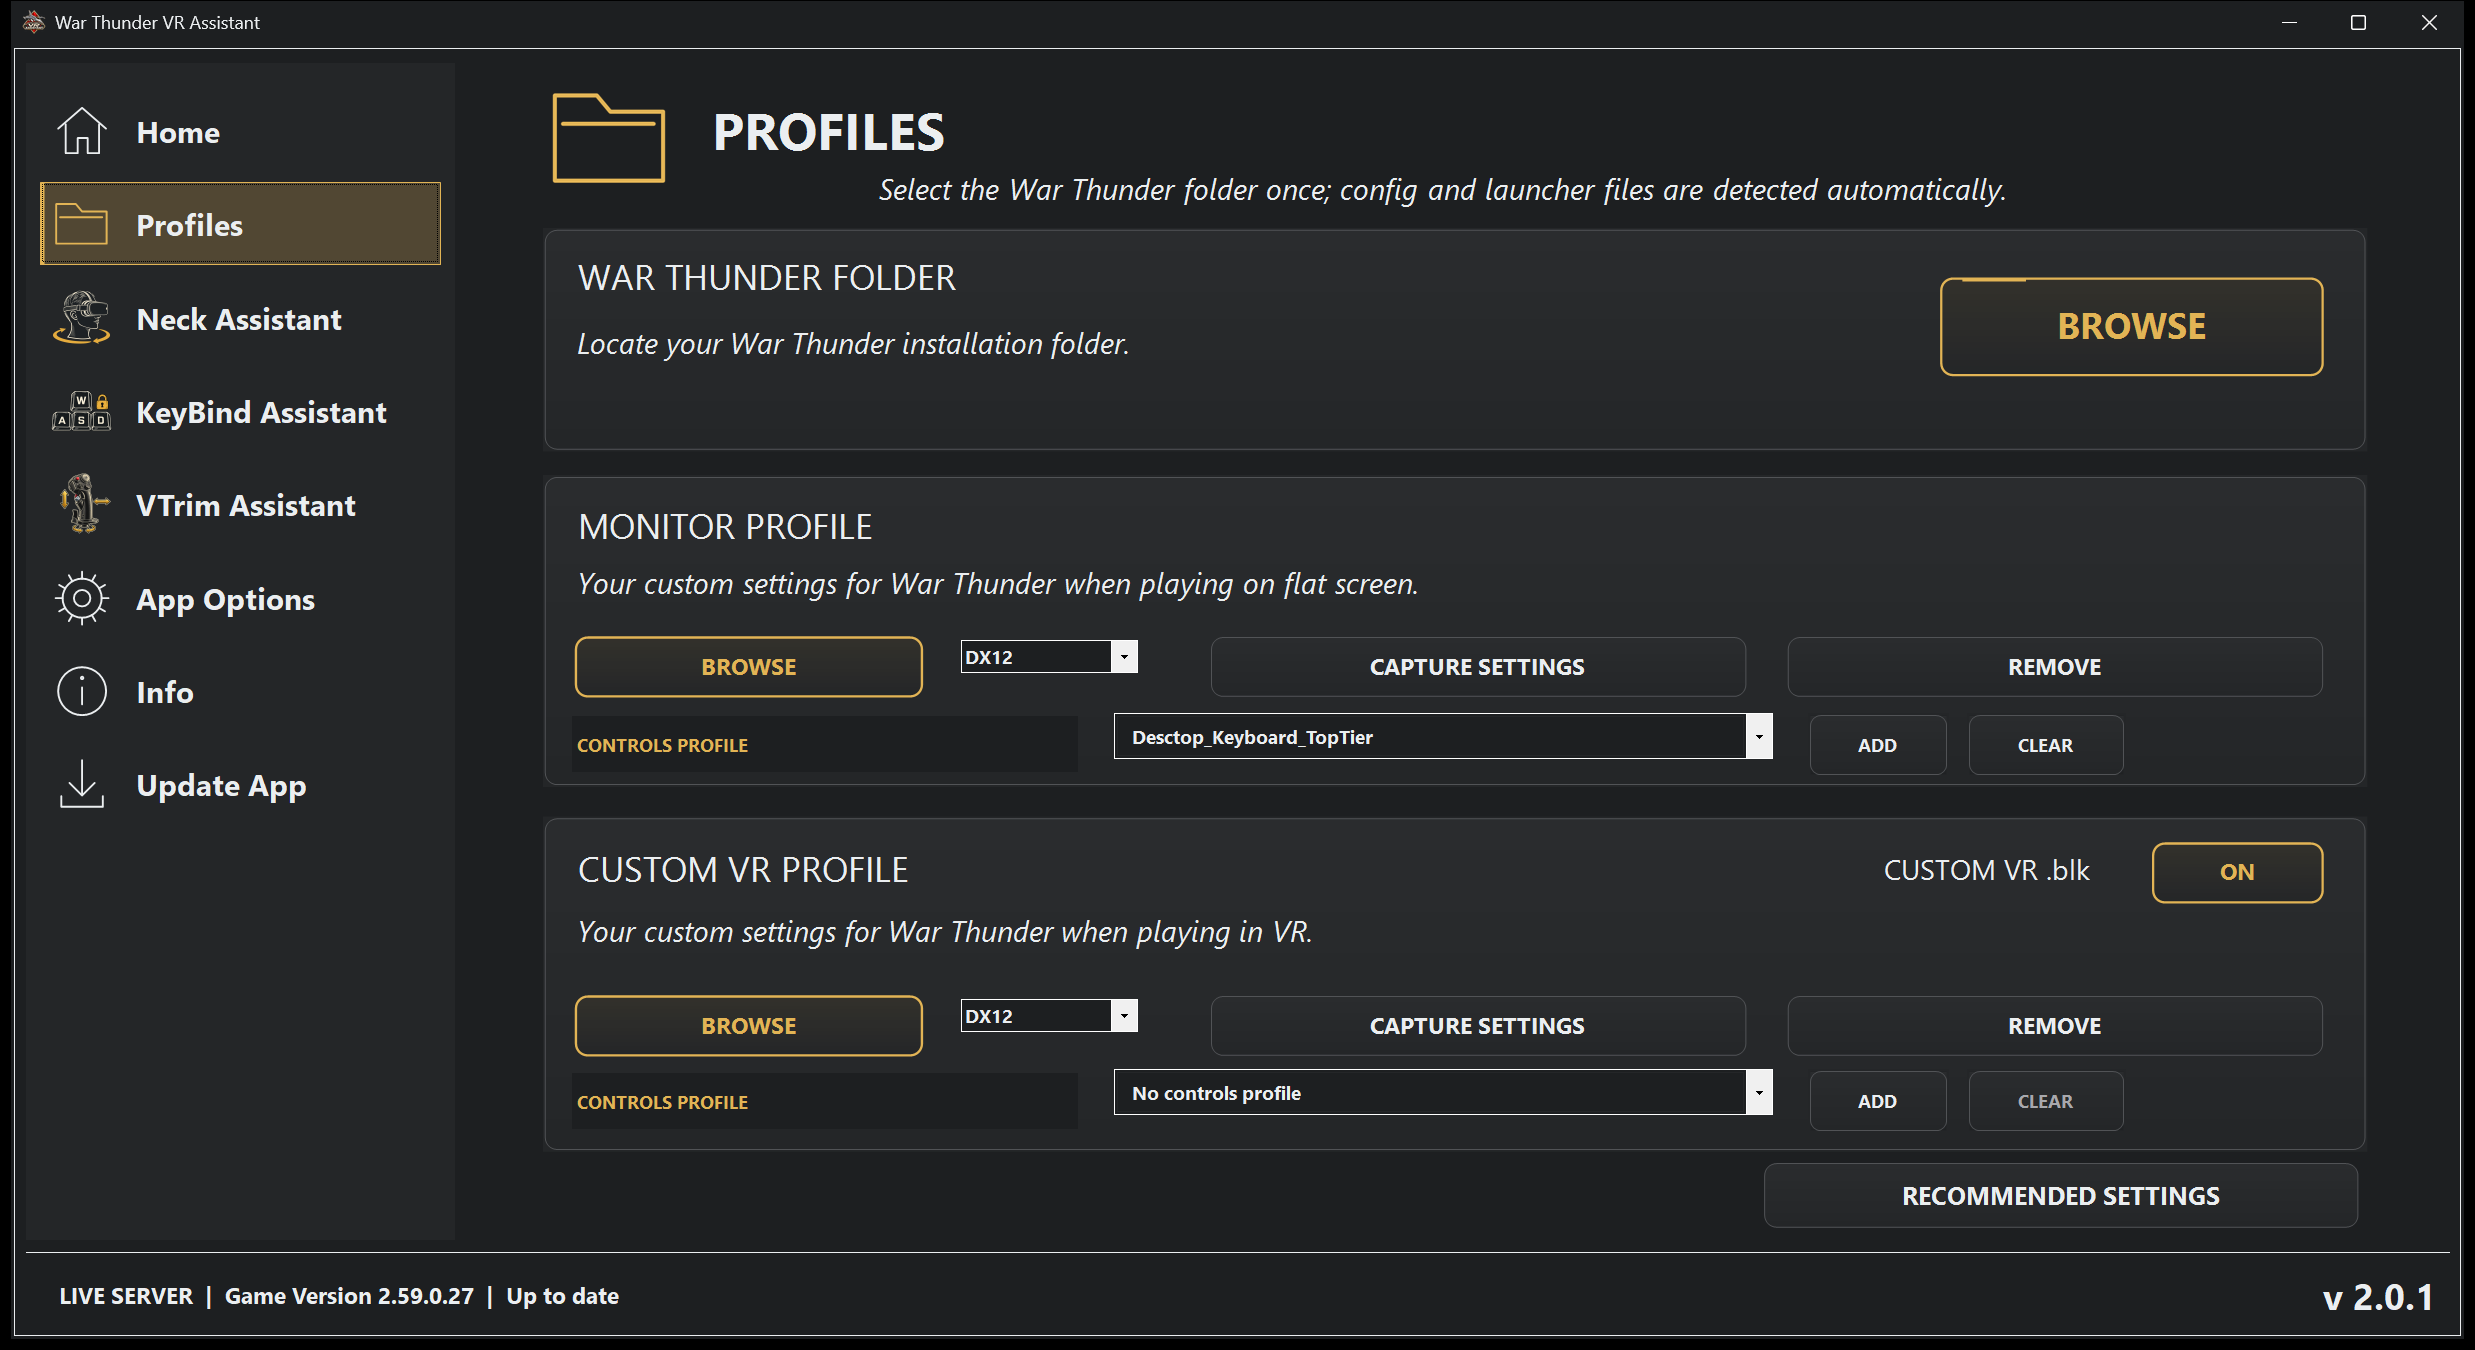The image size is (2475, 1350).
Task: Click Browse in Custom VR Profile section
Action: (x=748, y=1026)
